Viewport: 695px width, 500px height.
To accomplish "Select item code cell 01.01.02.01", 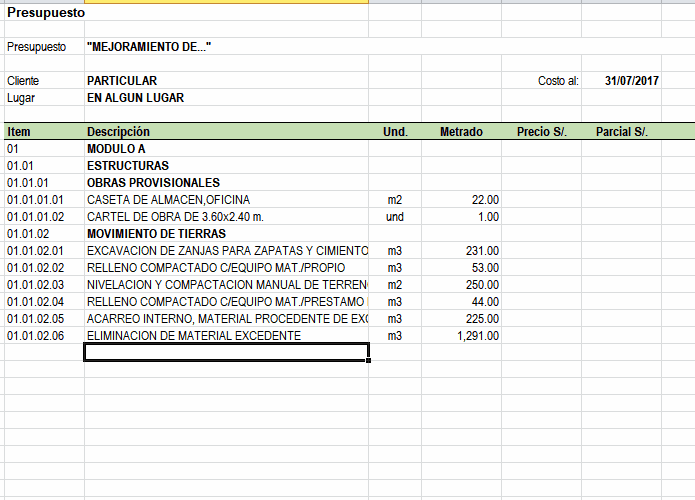I will click(44, 251).
